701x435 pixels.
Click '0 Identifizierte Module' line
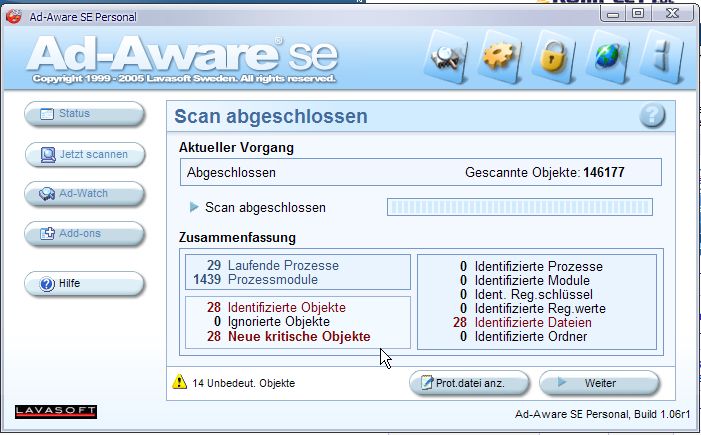point(525,280)
